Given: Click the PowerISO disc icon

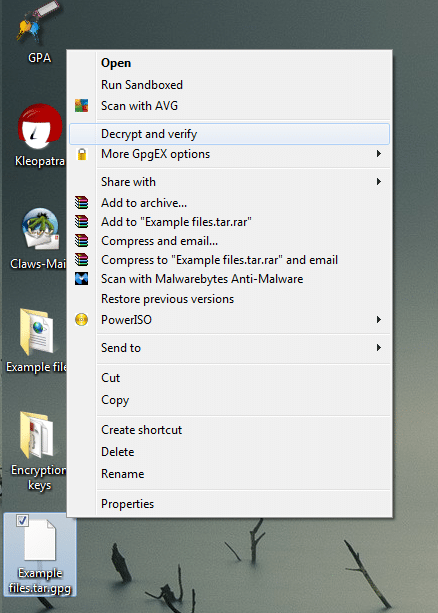Looking at the screenshot, I should click(x=81, y=319).
